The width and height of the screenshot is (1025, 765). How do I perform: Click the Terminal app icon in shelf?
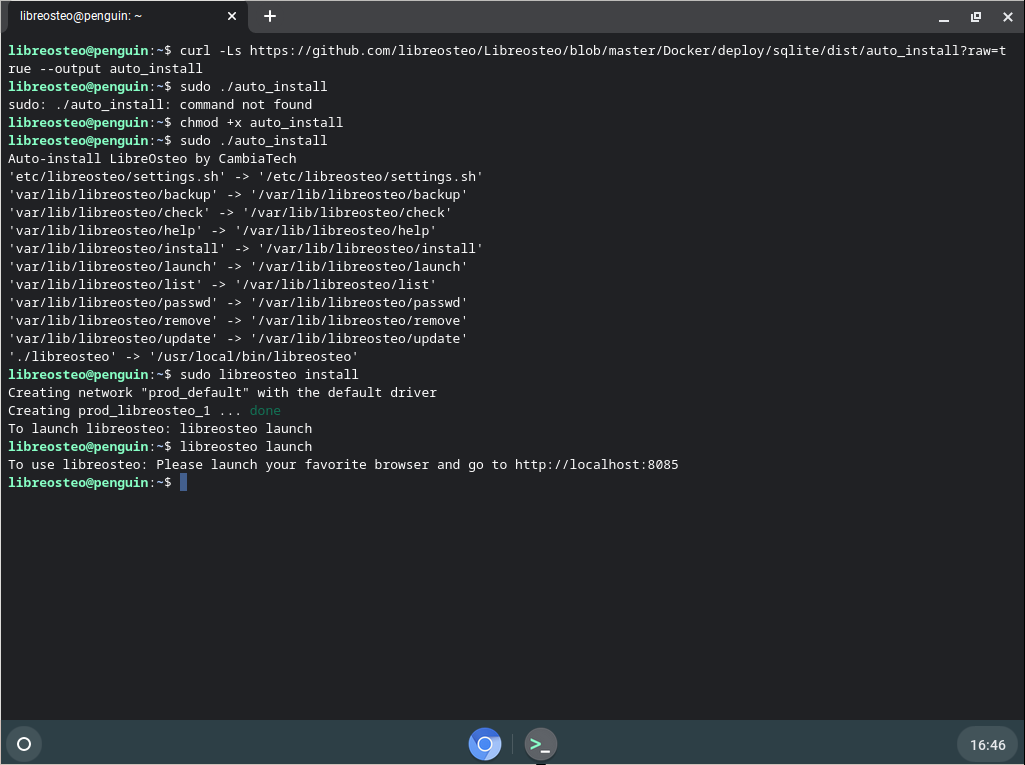(541, 744)
